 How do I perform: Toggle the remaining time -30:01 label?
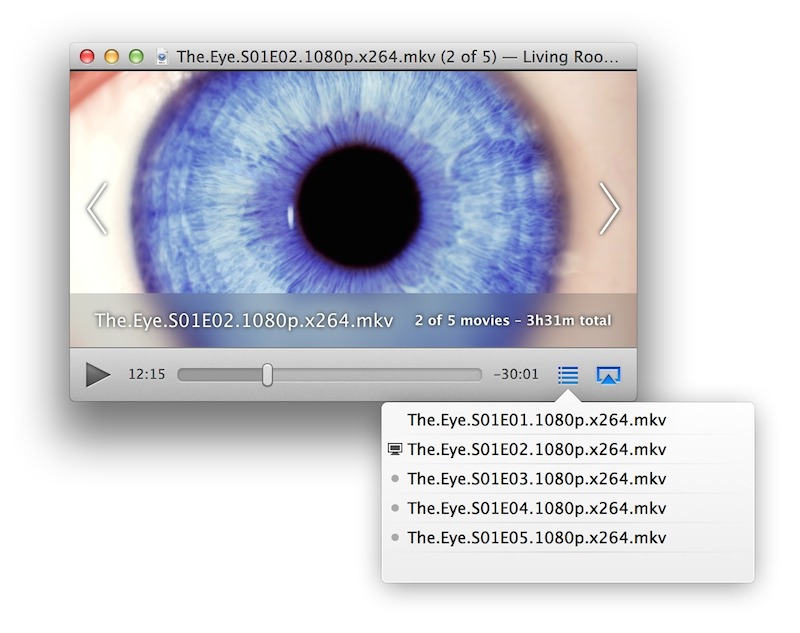click(515, 375)
